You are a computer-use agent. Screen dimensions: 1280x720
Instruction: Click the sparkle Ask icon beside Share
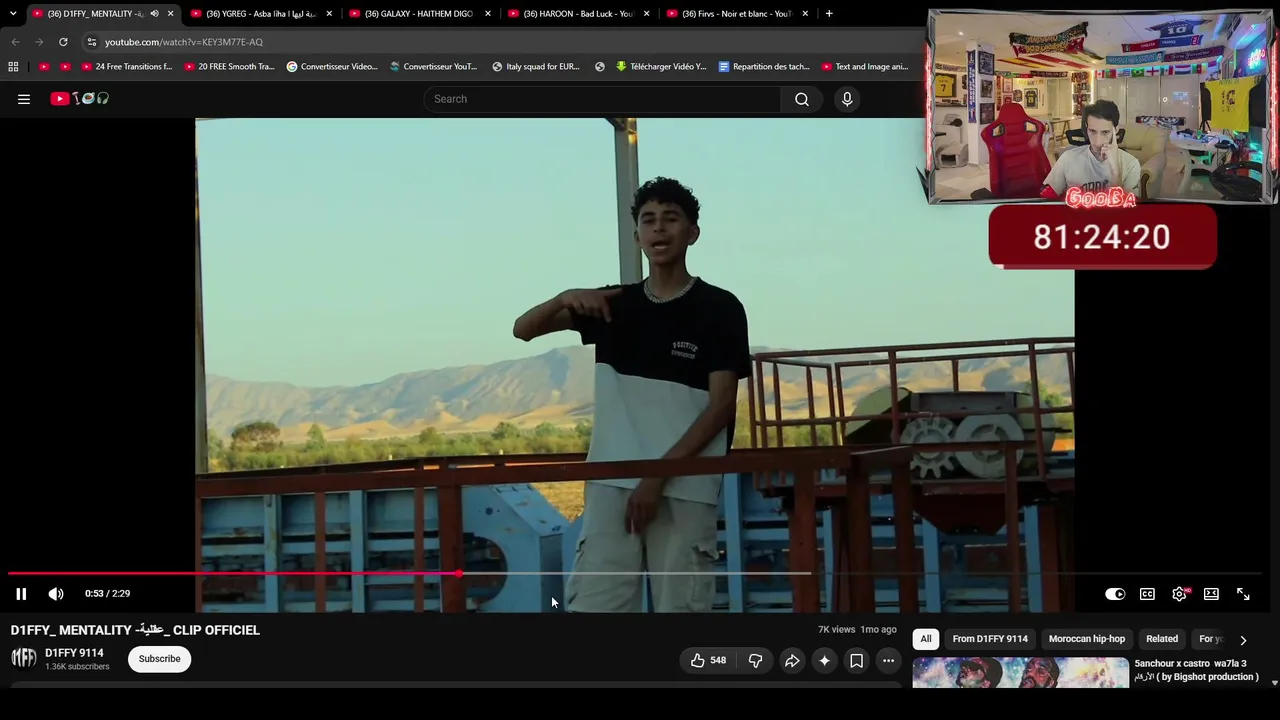pos(824,660)
